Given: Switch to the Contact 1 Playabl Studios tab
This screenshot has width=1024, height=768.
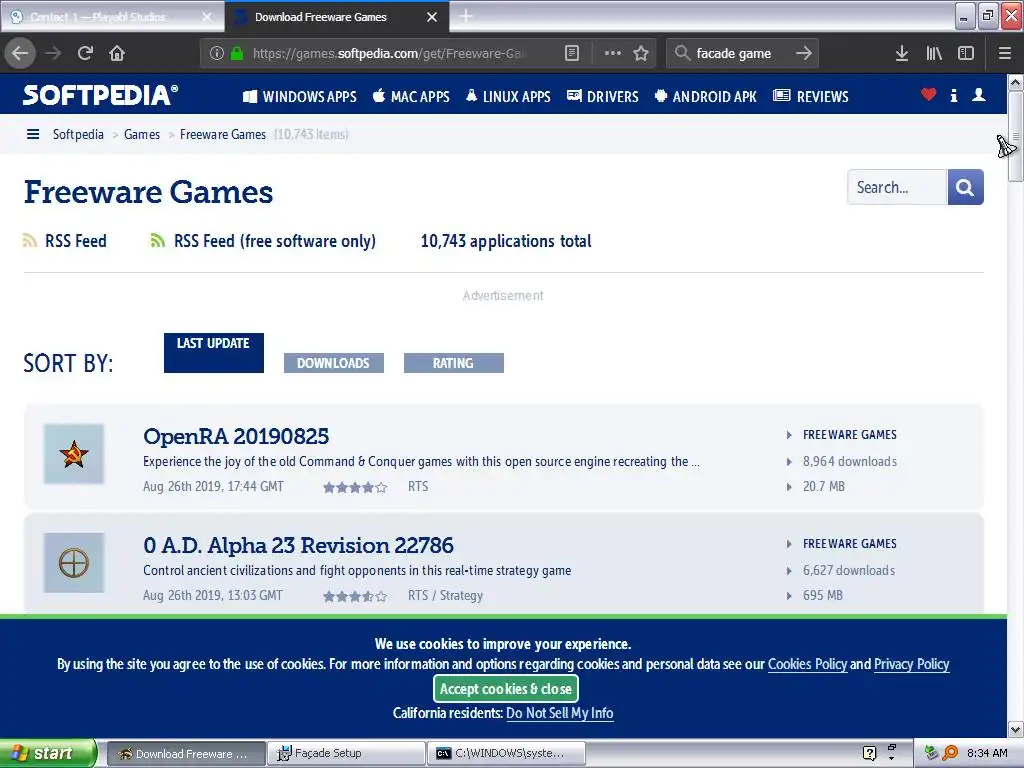Looking at the screenshot, I should click(x=112, y=17).
